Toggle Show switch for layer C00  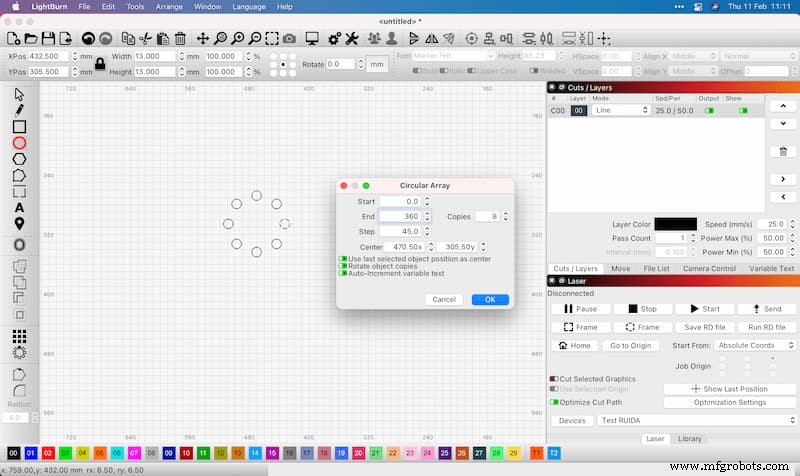[743, 111]
